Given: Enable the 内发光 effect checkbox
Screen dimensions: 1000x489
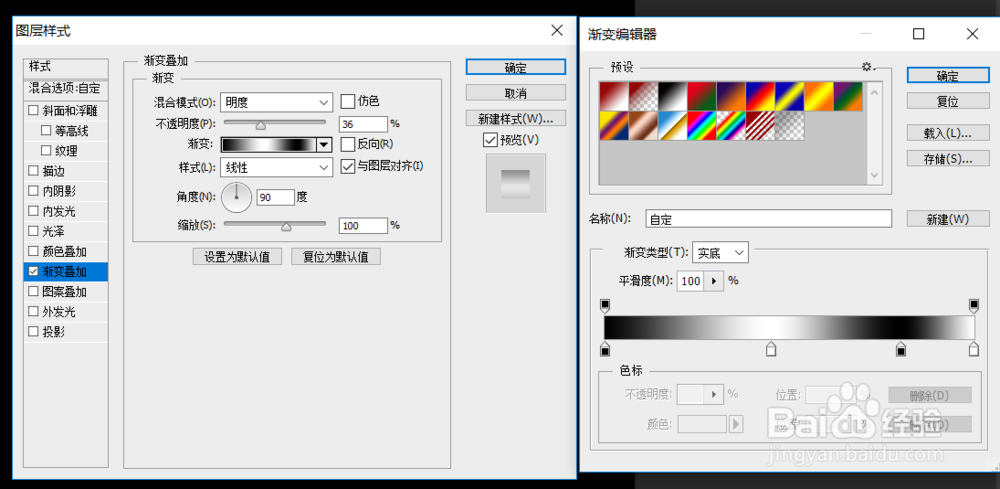Looking at the screenshot, I should (33, 211).
